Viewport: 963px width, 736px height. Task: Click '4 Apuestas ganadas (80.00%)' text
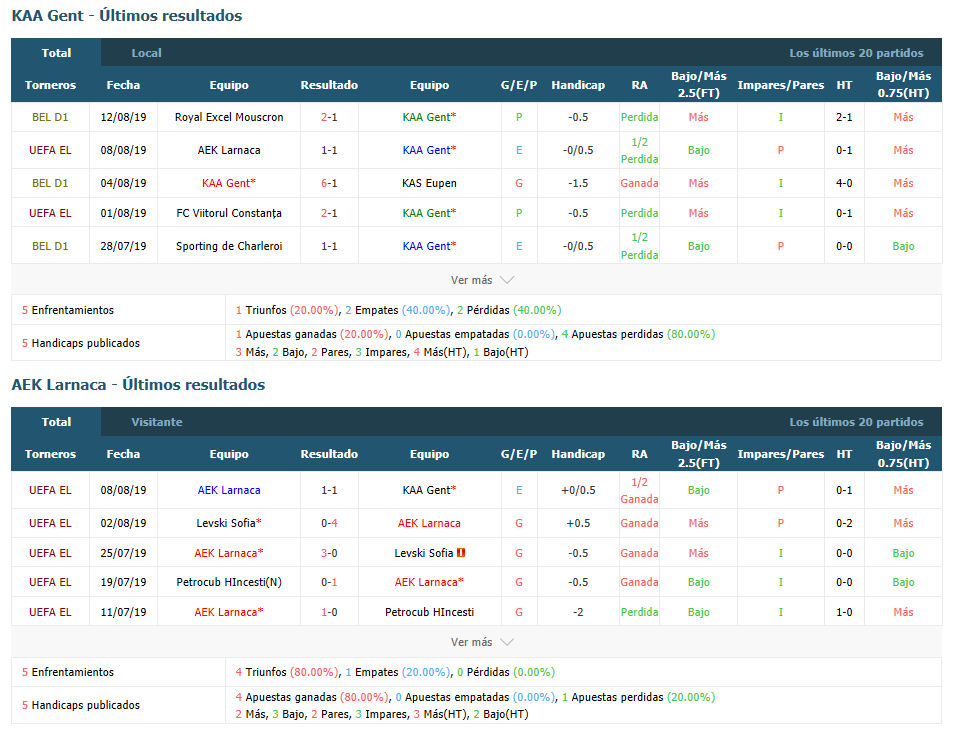pos(312,697)
